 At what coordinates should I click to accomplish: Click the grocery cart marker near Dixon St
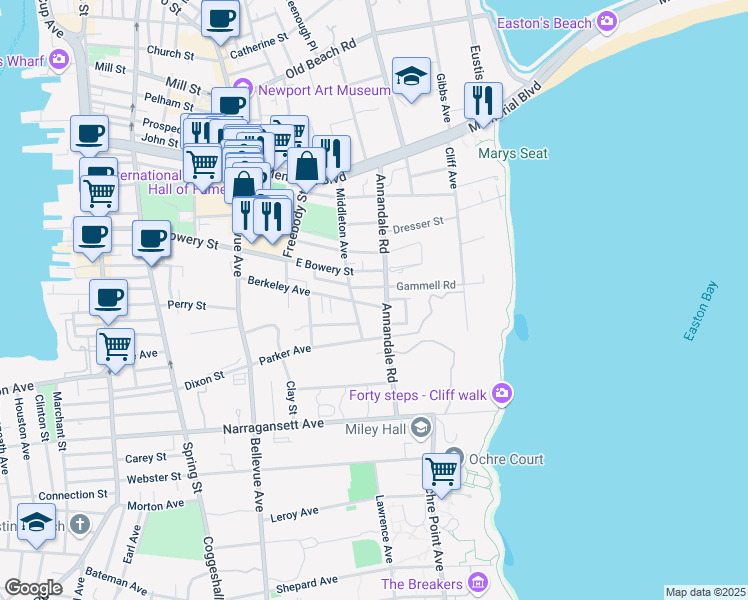(115, 348)
